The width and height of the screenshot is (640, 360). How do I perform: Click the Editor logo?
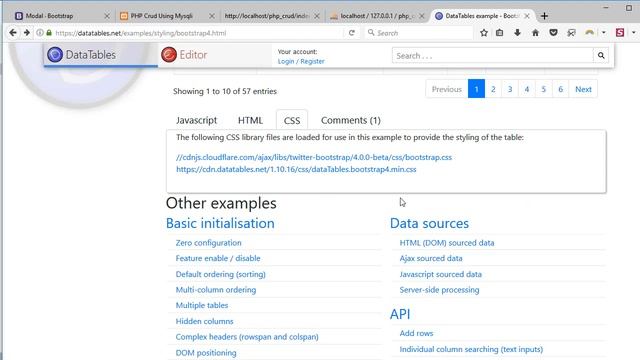coord(184,55)
